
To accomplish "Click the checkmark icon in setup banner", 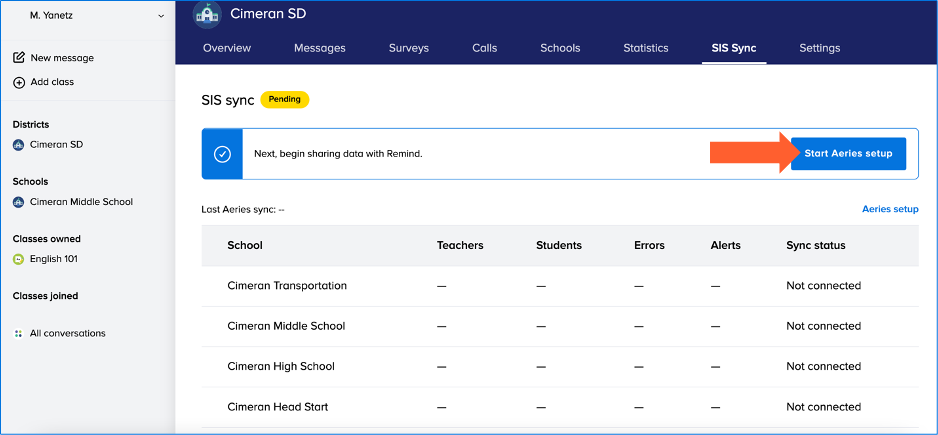I will tap(222, 154).
